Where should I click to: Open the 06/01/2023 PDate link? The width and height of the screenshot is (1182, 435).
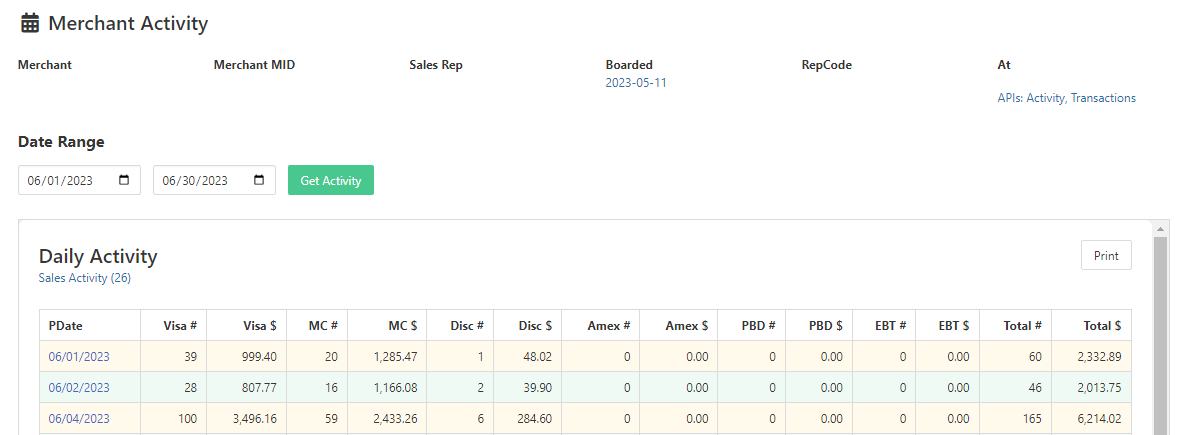79,357
